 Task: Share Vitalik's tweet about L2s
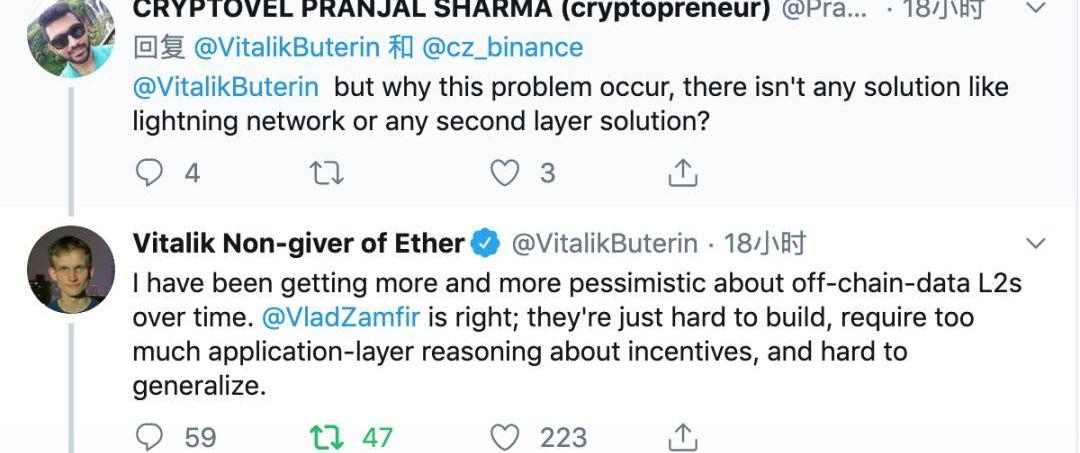[x=683, y=437]
